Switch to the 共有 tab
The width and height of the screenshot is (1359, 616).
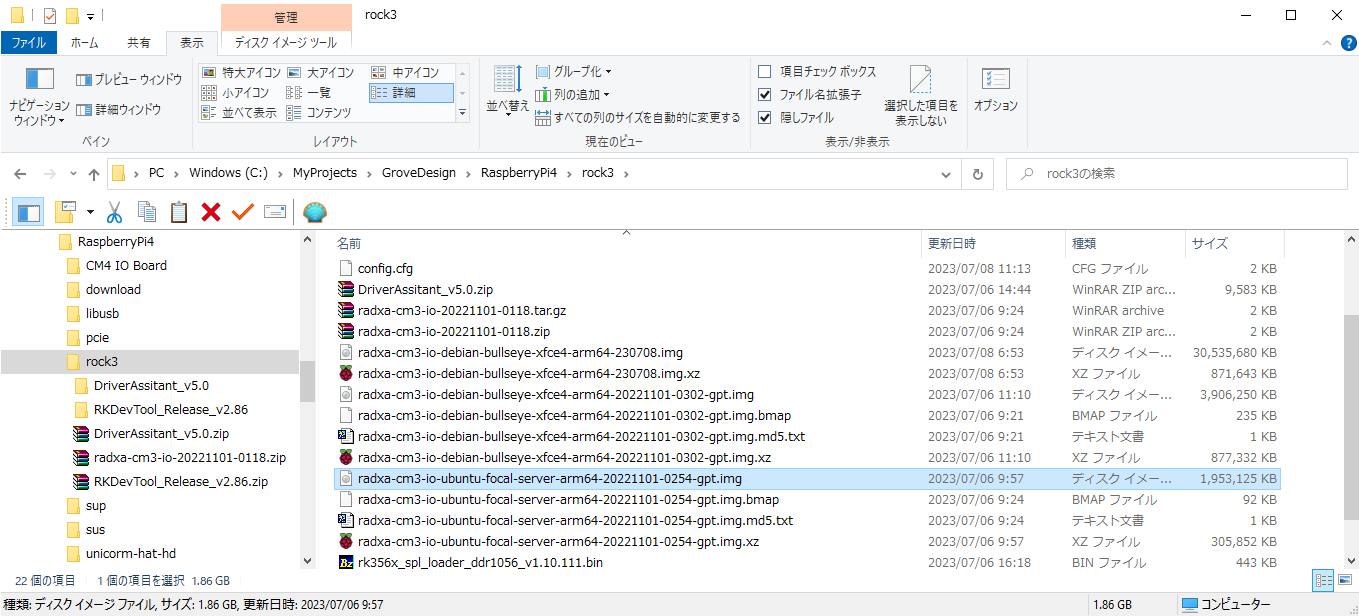click(139, 43)
